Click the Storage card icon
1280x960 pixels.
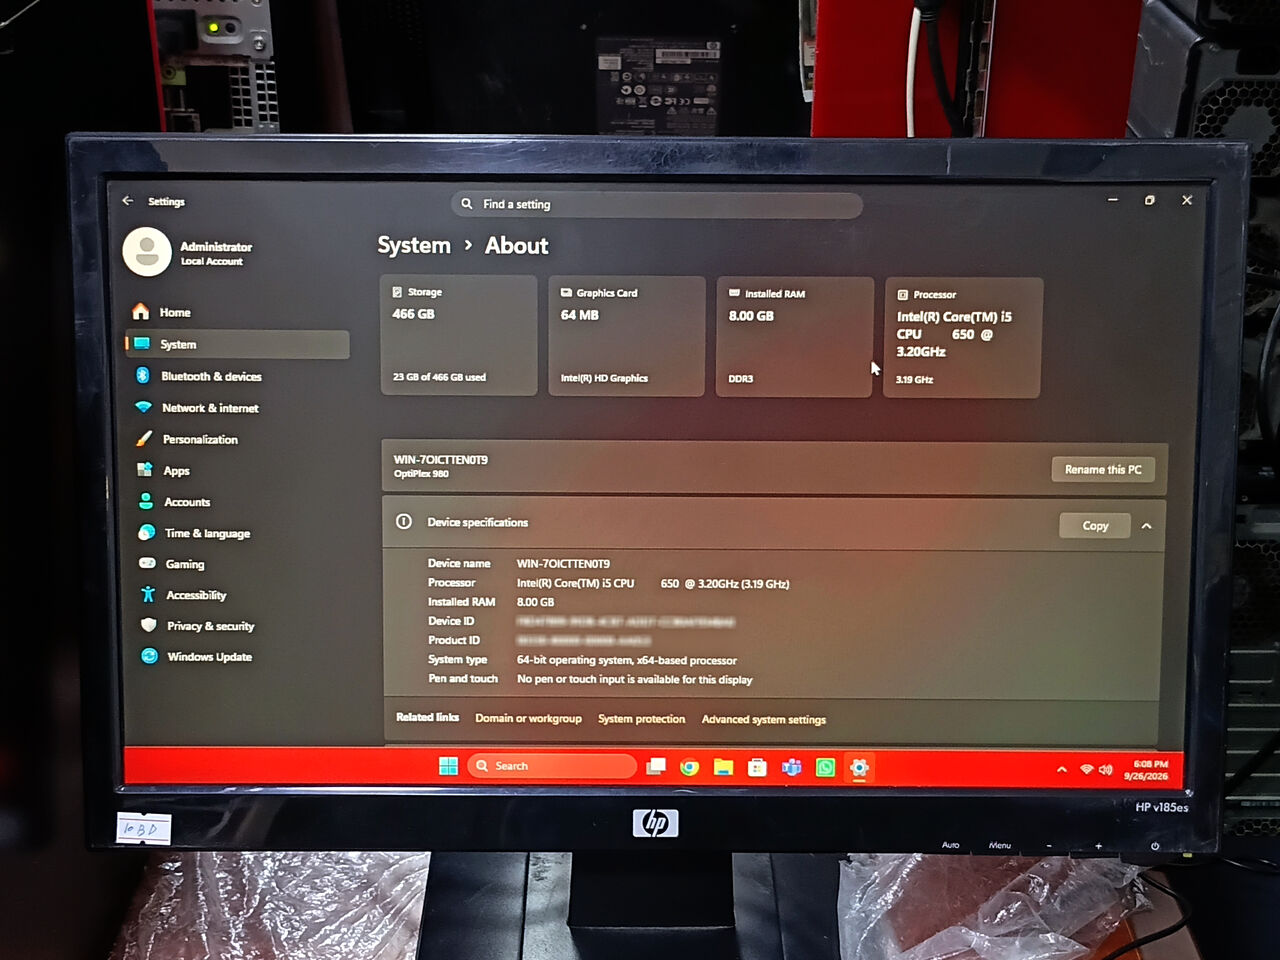[397, 292]
